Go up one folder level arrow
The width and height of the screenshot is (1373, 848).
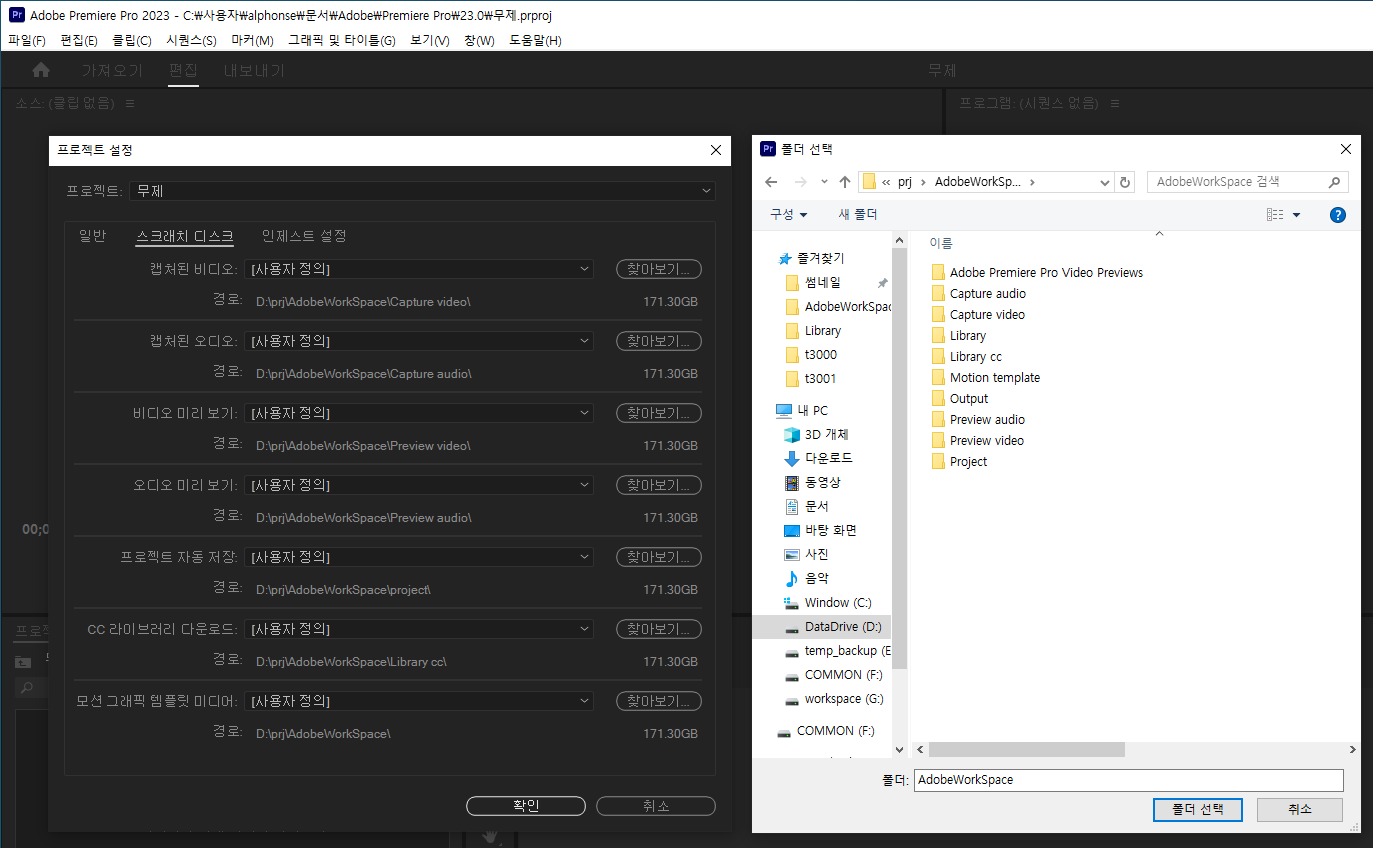pyautogui.click(x=845, y=182)
